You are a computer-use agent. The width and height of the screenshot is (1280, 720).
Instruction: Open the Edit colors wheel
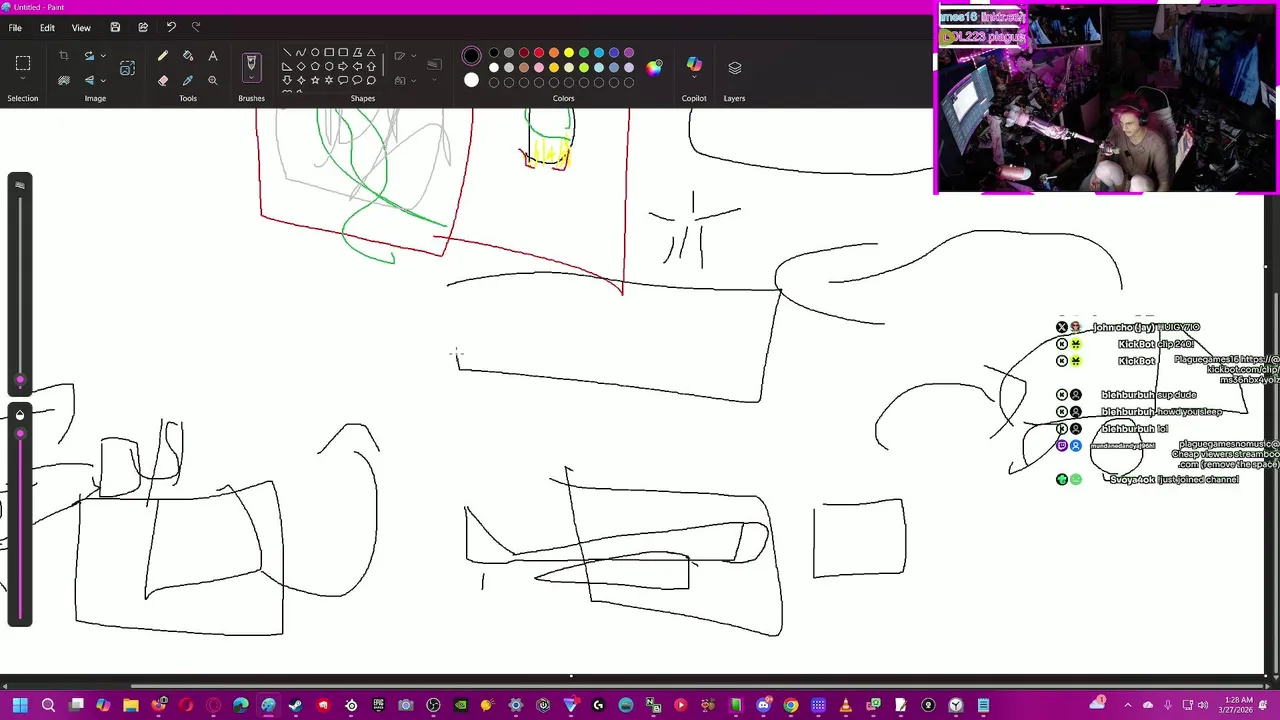[654, 67]
